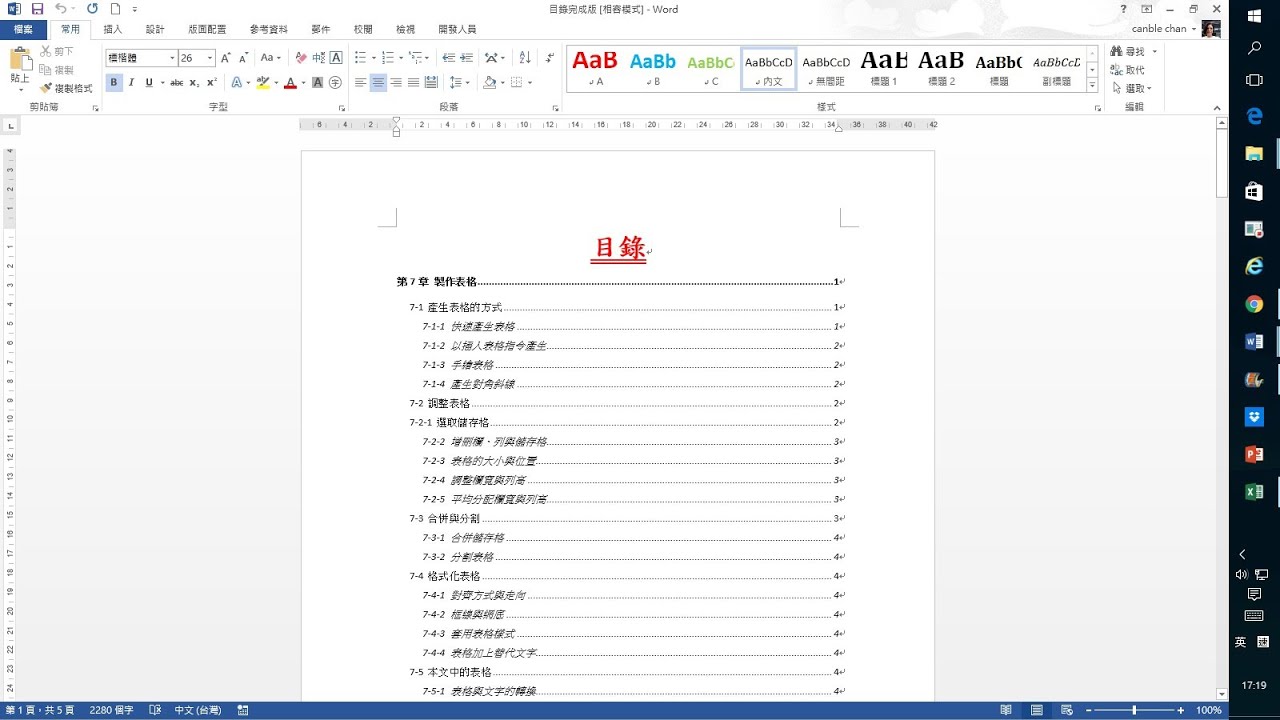The height and width of the screenshot is (720, 1280).
Task: Click the distributed alignment icon
Action: 431,82
